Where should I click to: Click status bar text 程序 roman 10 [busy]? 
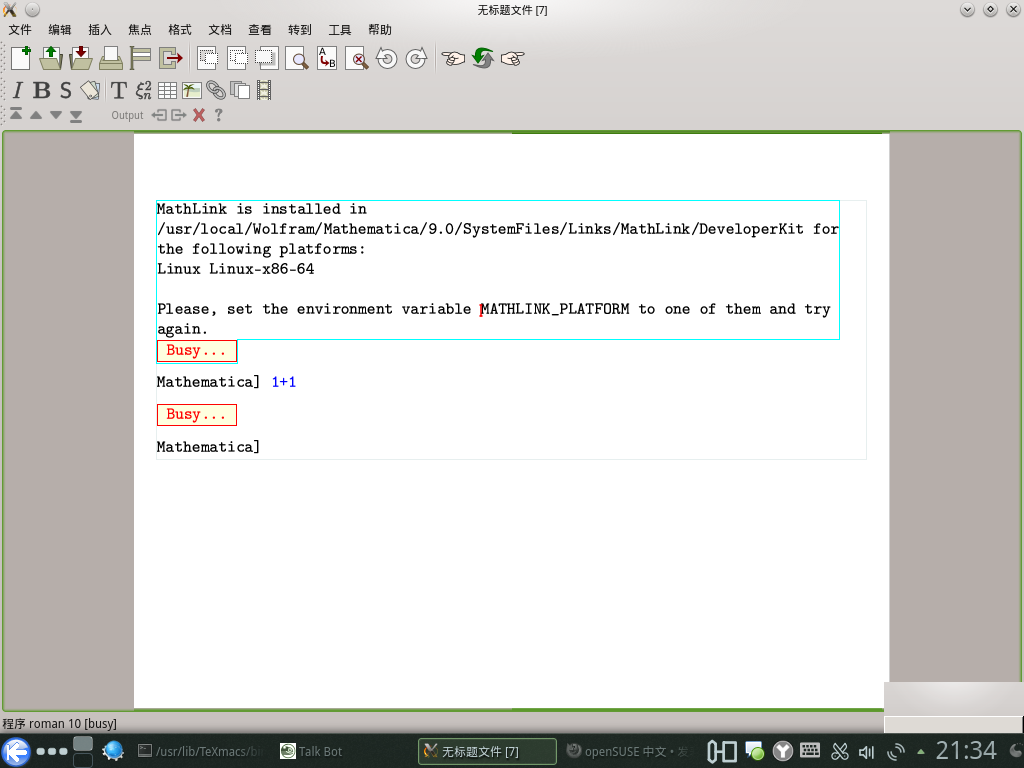59,724
